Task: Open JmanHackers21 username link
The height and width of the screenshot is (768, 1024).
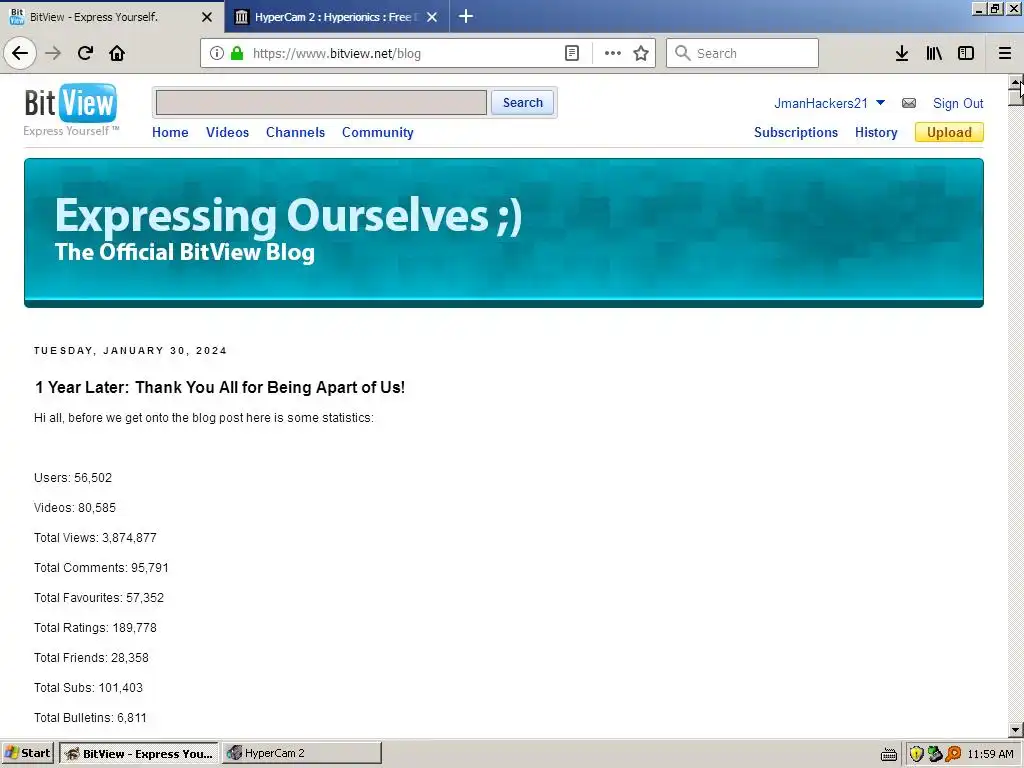Action: (821, 103)
